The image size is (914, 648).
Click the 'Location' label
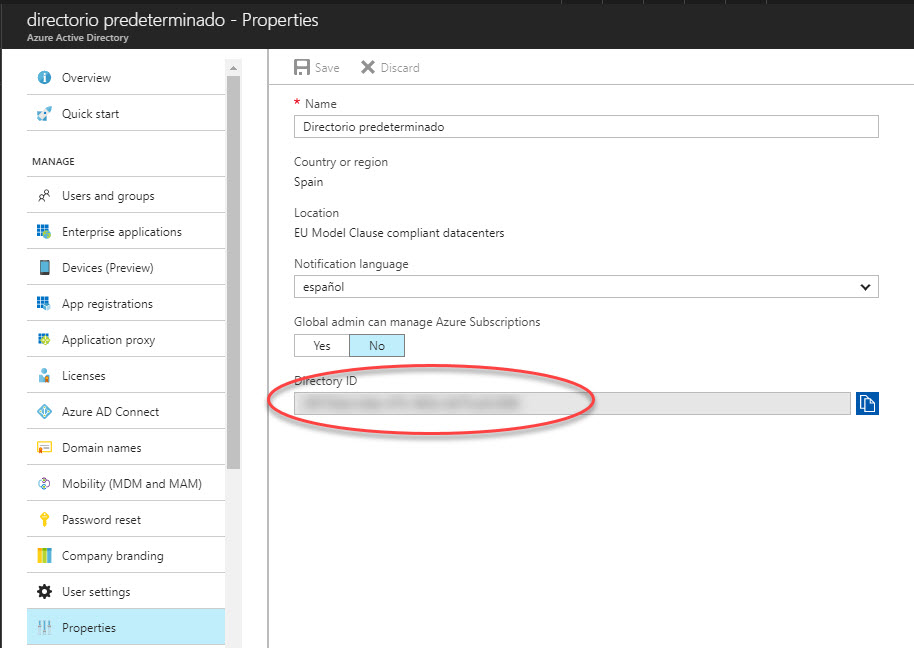click(316, 213)
